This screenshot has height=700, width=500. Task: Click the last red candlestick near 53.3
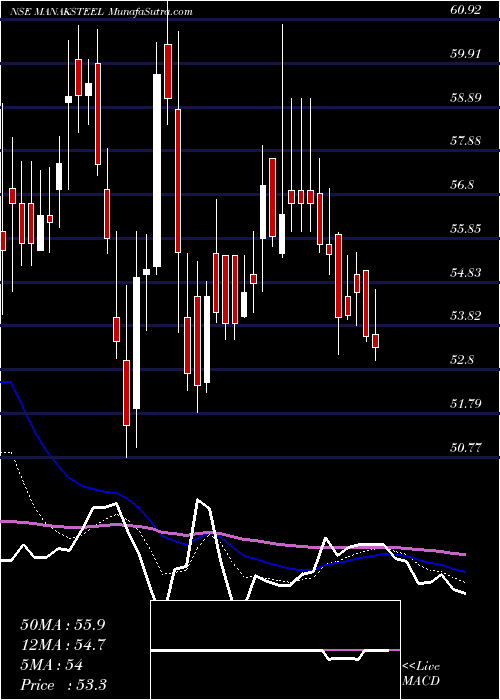375,341
